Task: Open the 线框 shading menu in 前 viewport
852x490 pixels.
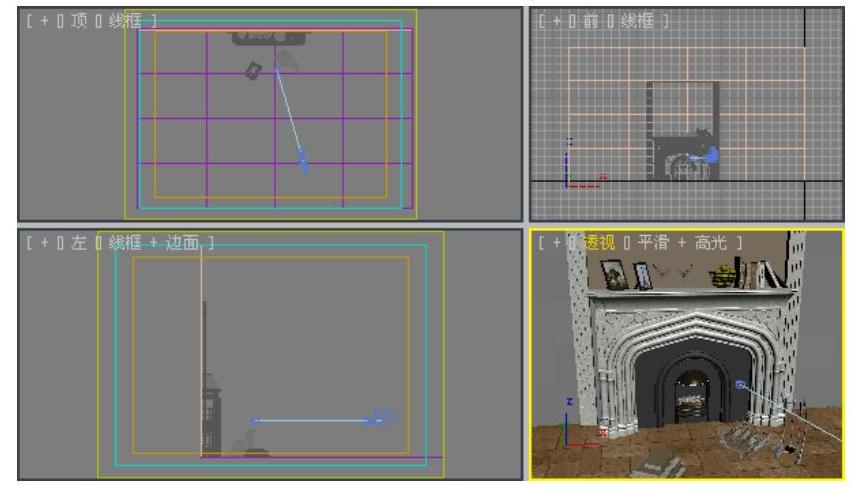Action: [637, 21]
